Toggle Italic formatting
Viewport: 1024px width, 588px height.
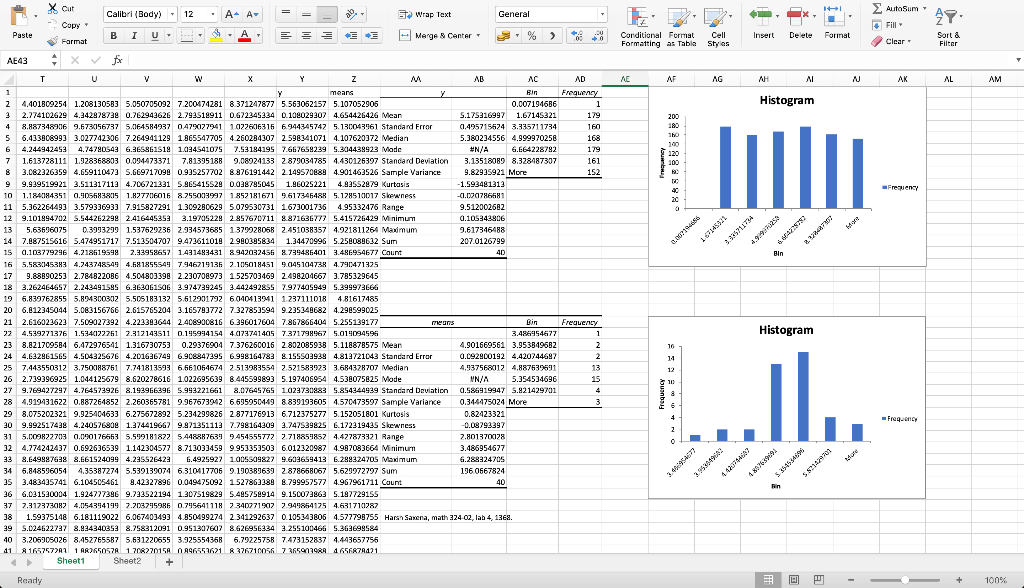[x=134, y=36]
